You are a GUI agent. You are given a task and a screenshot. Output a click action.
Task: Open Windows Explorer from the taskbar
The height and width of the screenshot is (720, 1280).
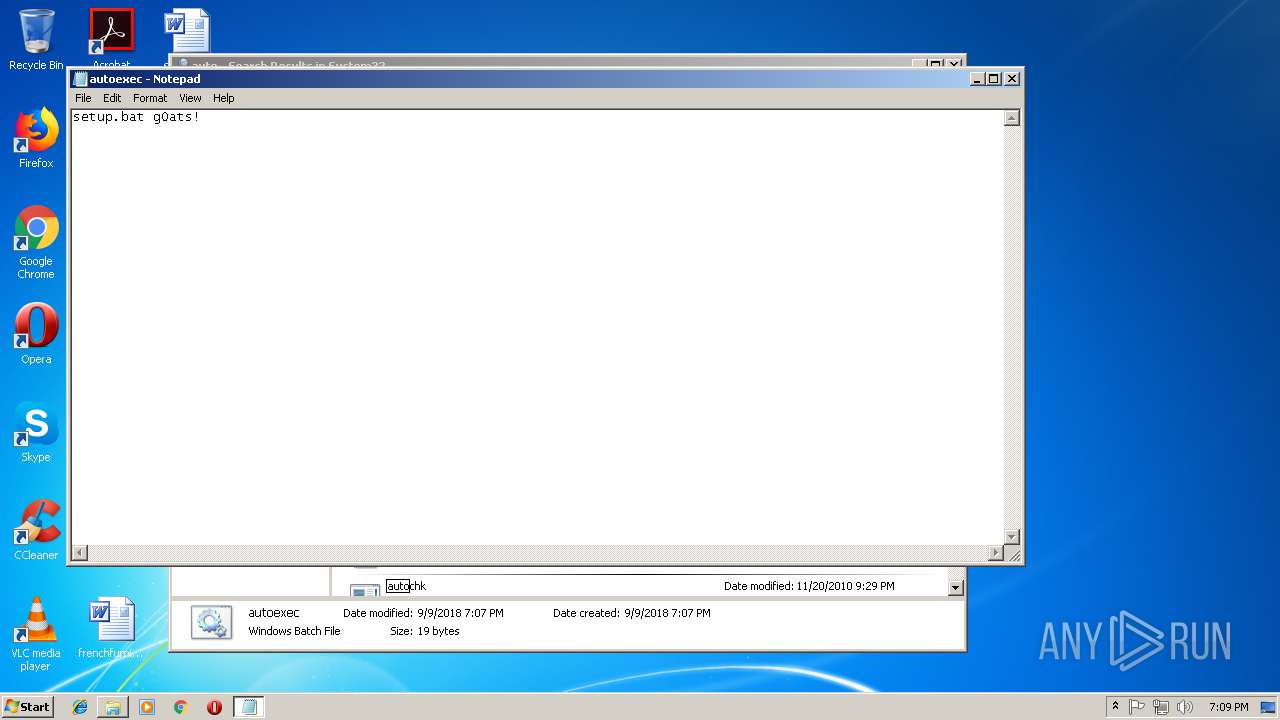point(113,707)
